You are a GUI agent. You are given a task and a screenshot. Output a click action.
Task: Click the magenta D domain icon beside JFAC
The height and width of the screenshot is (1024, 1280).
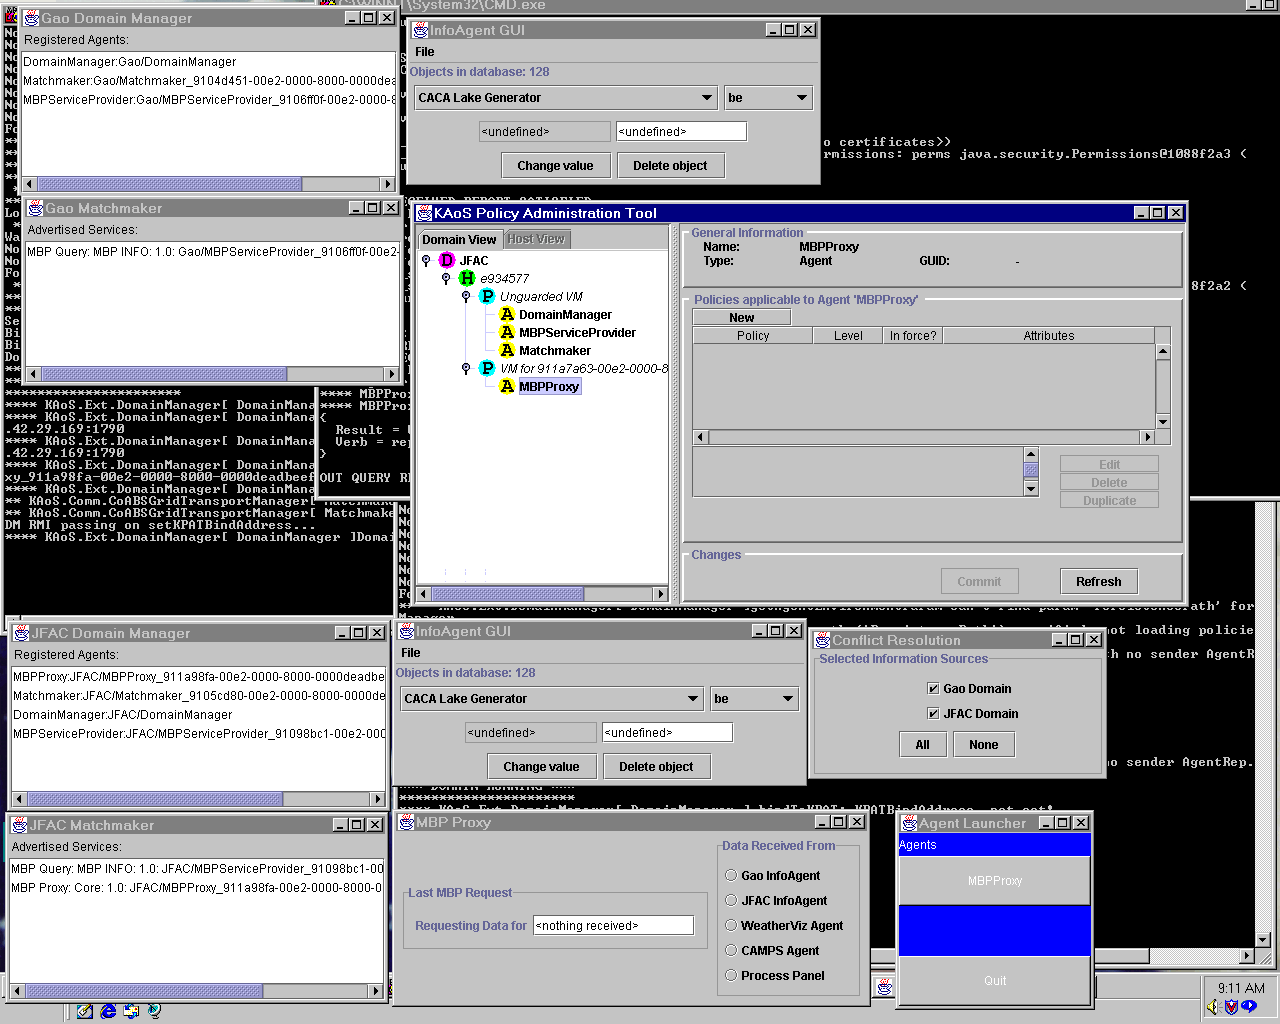click(447, 261)
